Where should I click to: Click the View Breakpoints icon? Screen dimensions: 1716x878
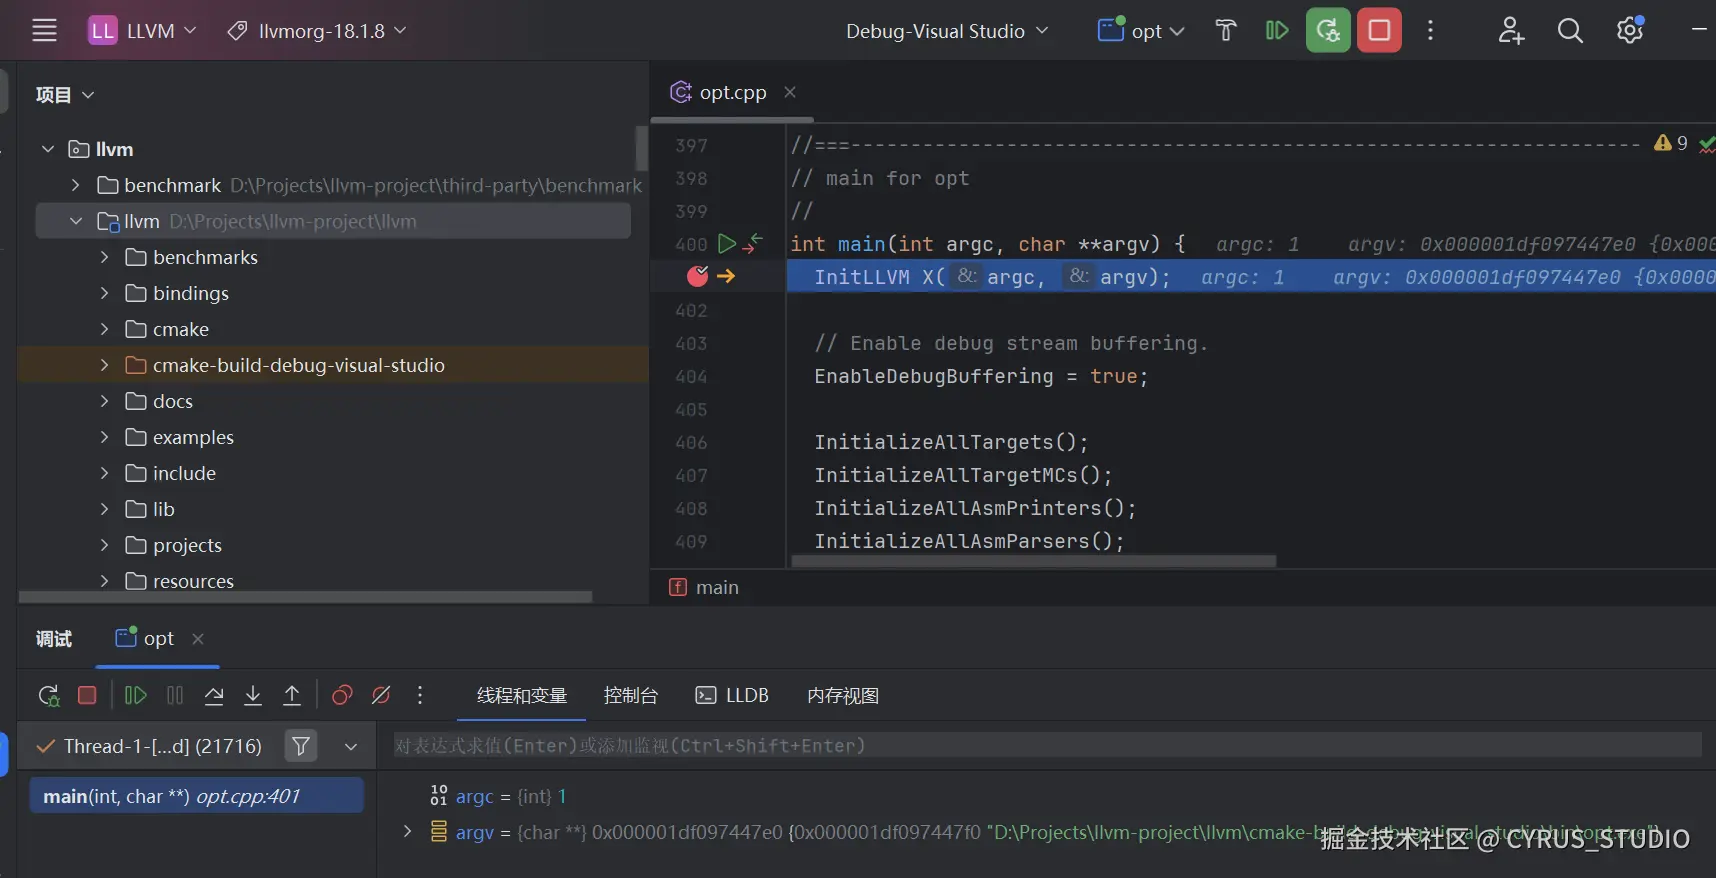click(342, 695)
